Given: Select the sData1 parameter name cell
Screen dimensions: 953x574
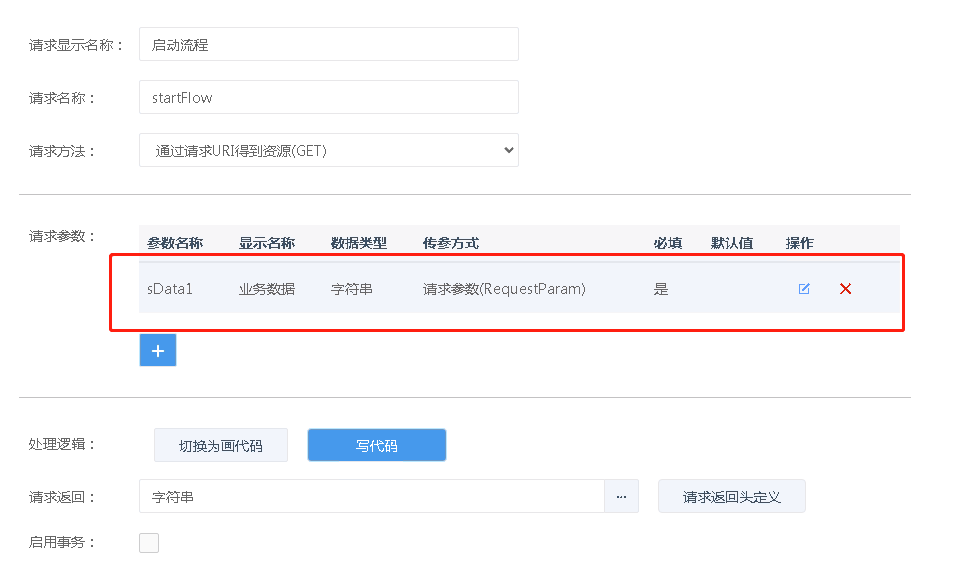Looking at the screenshot, I should click(169, 289).
